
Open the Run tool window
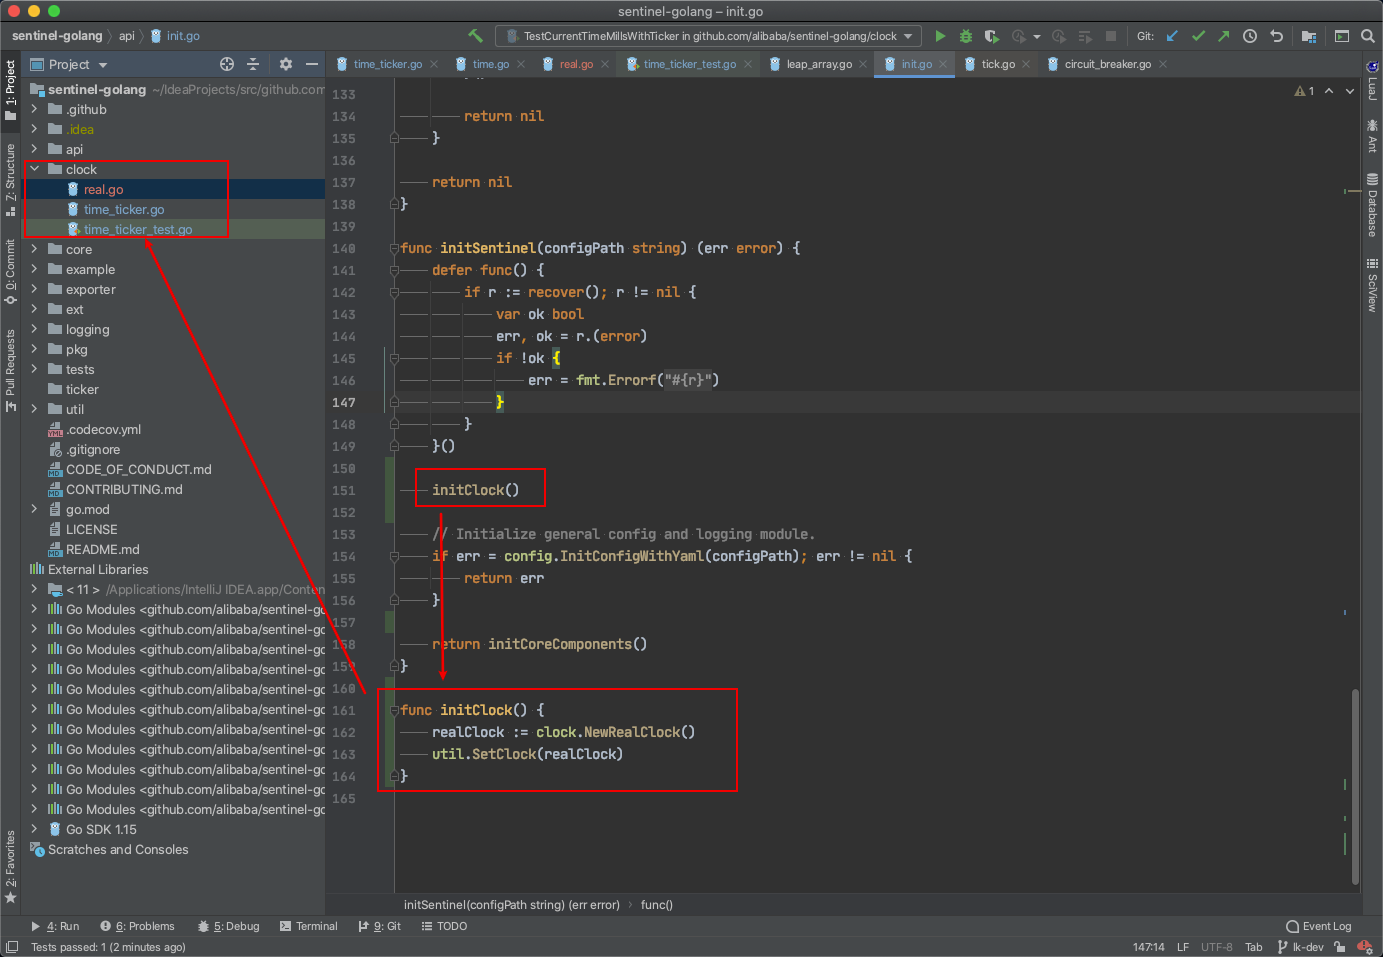[55, 926]
